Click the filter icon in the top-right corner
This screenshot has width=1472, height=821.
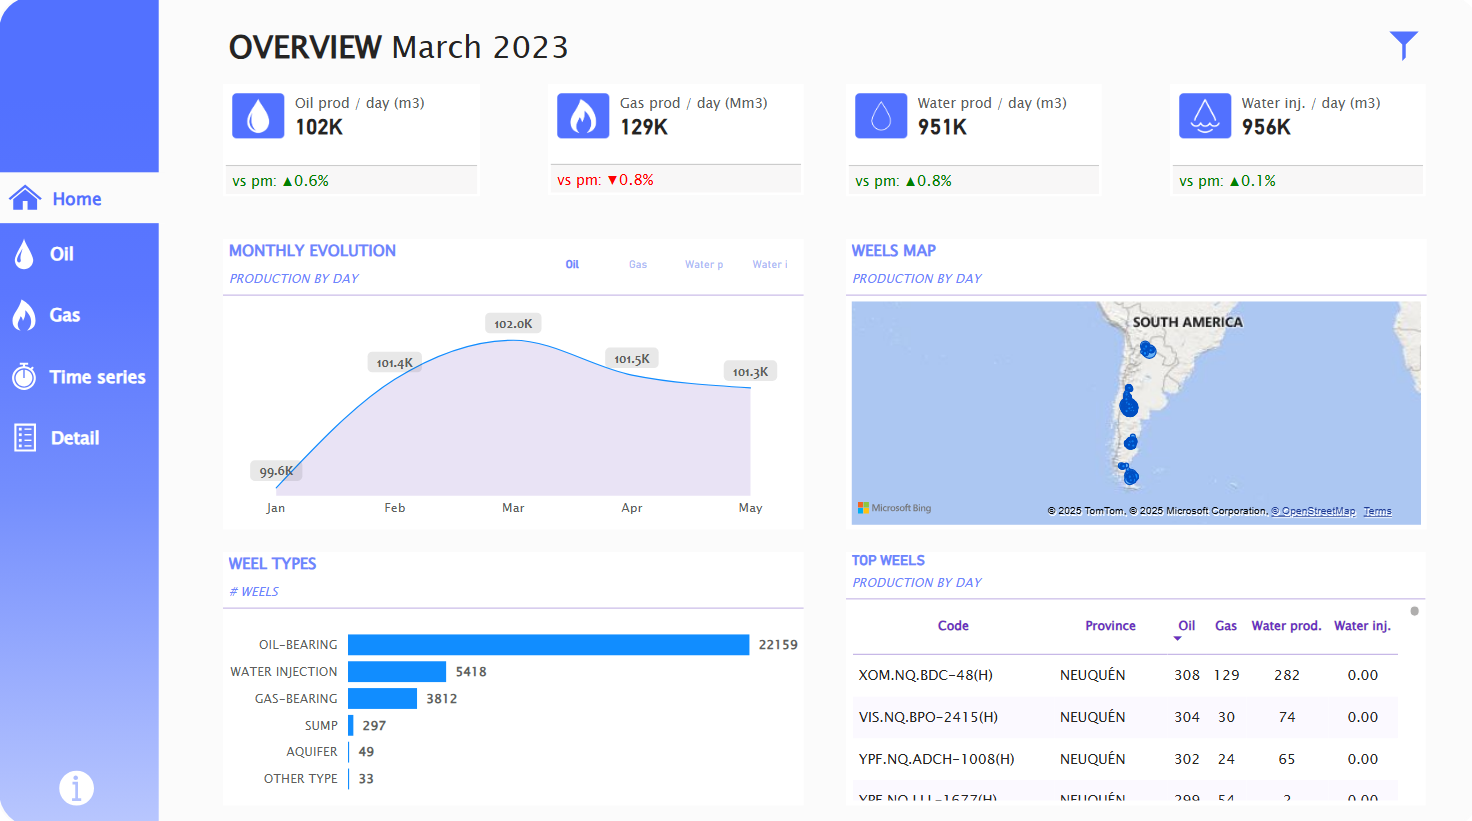tap(1403, 45)
